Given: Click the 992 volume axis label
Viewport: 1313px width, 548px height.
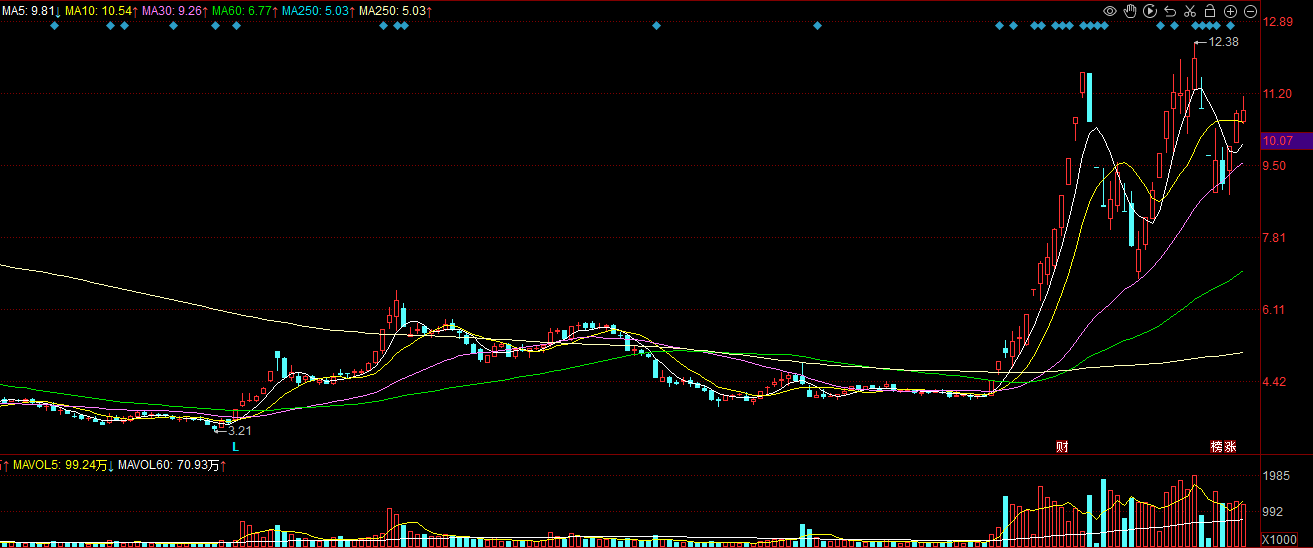Looking at the screenshot, I should tap(1274, 511).
